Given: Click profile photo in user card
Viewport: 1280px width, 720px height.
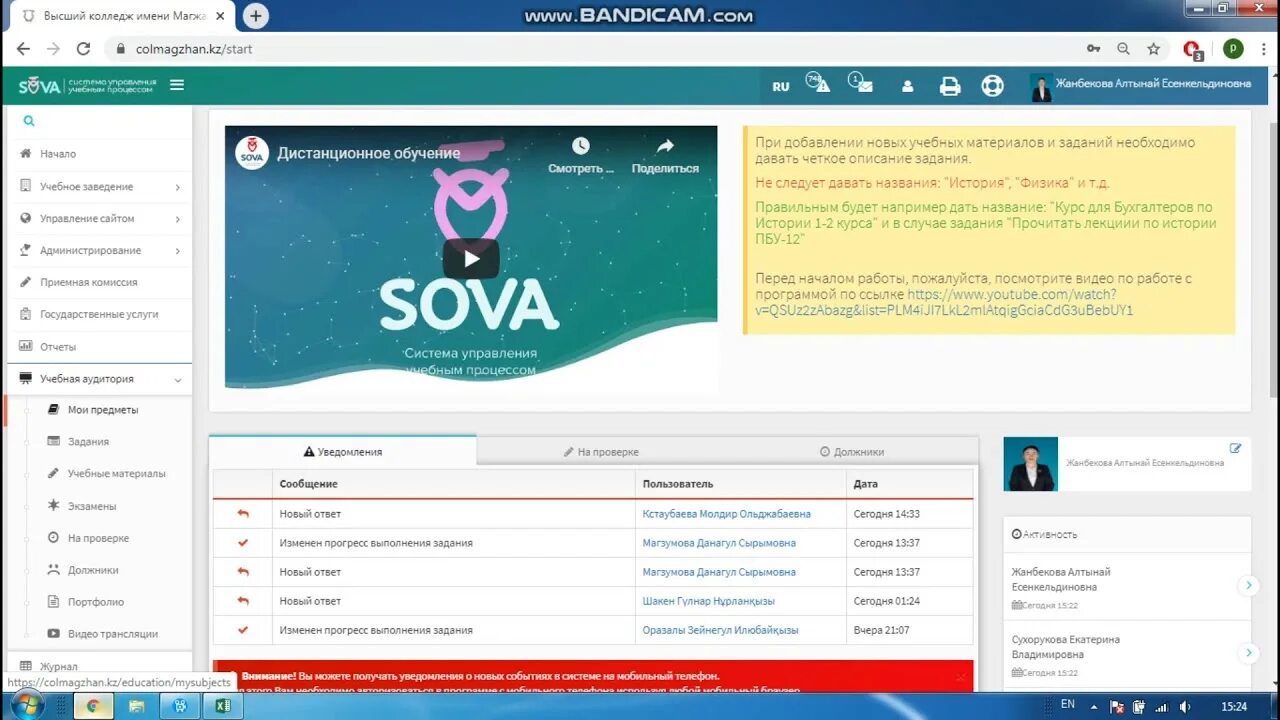Looking at the screenshot, I should (1031, 464).
